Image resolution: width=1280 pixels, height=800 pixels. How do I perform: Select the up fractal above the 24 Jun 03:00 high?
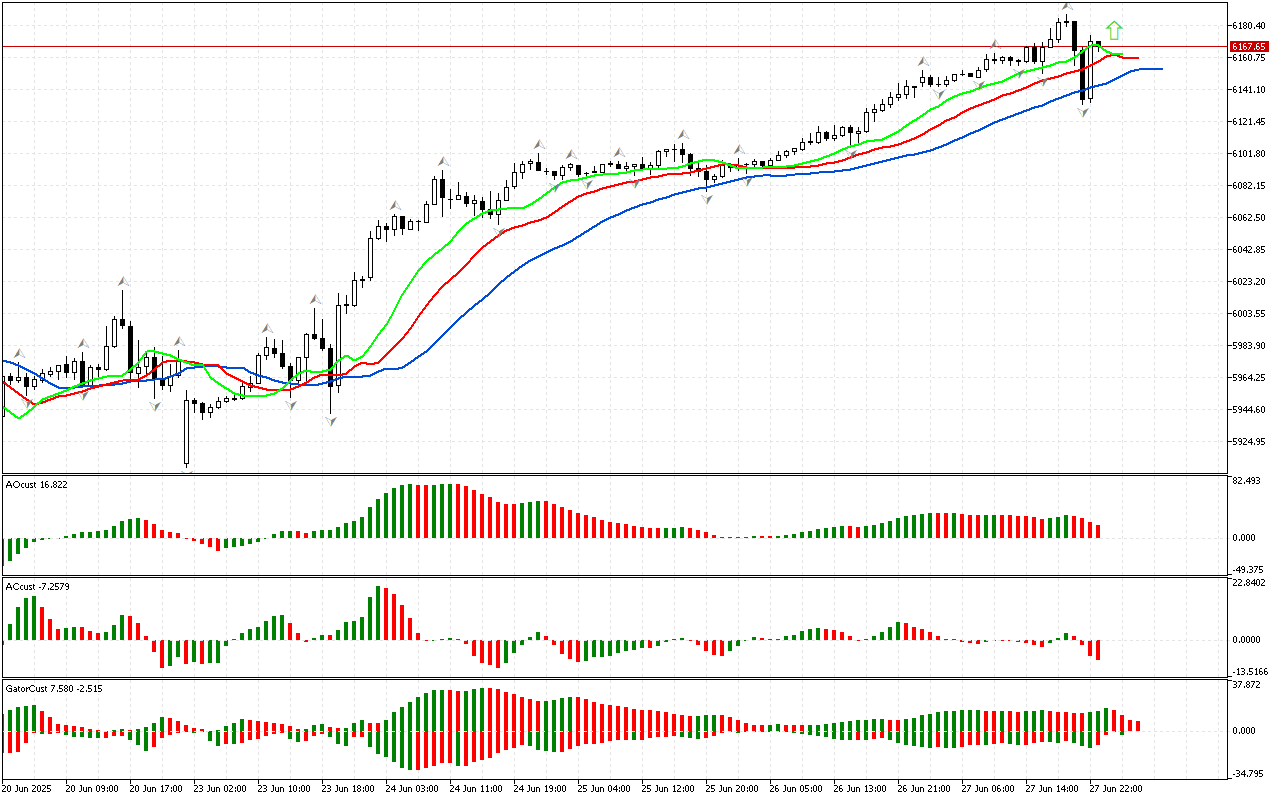(442, 160)
